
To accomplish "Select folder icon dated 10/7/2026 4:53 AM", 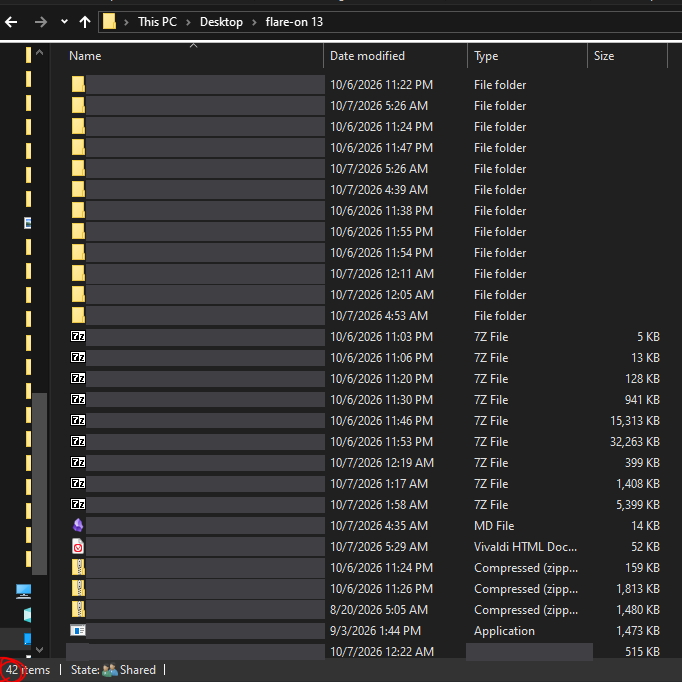I will [78, 315].
